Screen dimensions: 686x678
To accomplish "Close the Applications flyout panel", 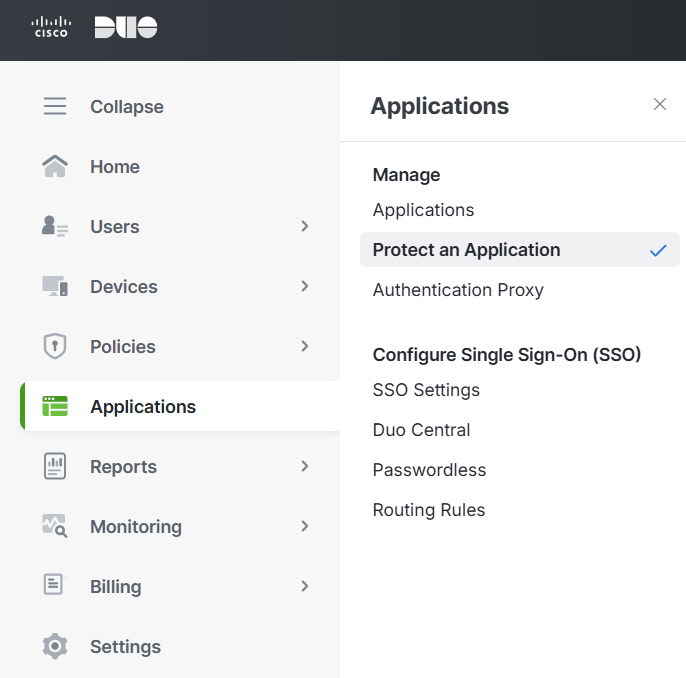I will (x=659, y=104).
